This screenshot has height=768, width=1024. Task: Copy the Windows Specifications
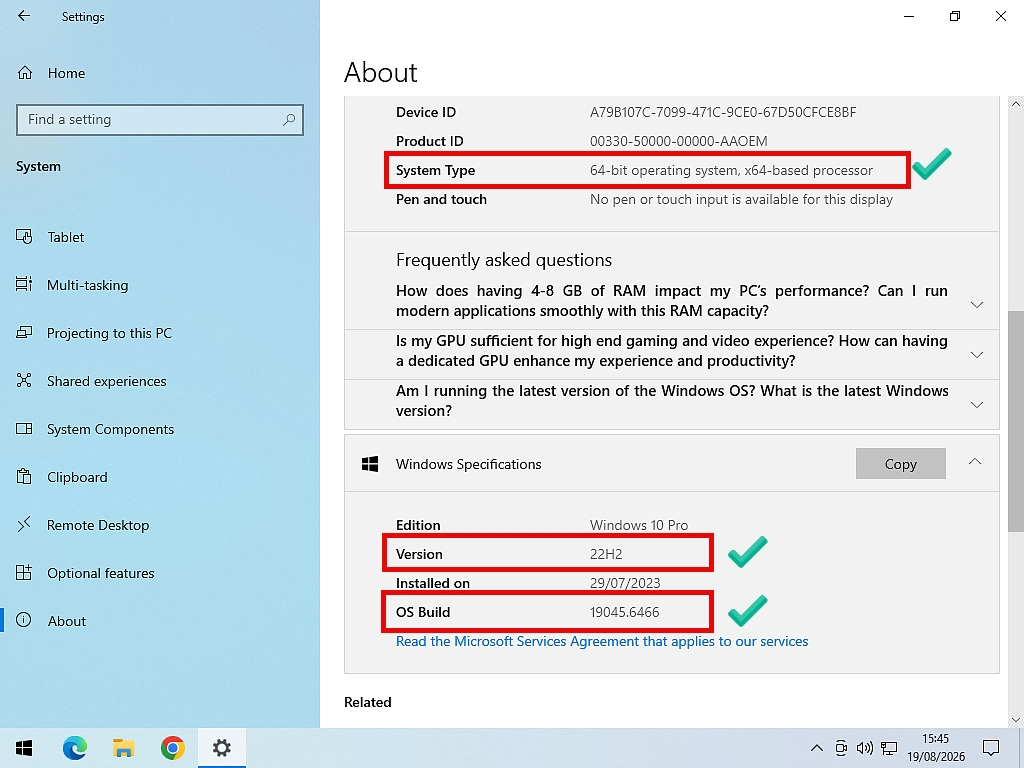[901, 464]
